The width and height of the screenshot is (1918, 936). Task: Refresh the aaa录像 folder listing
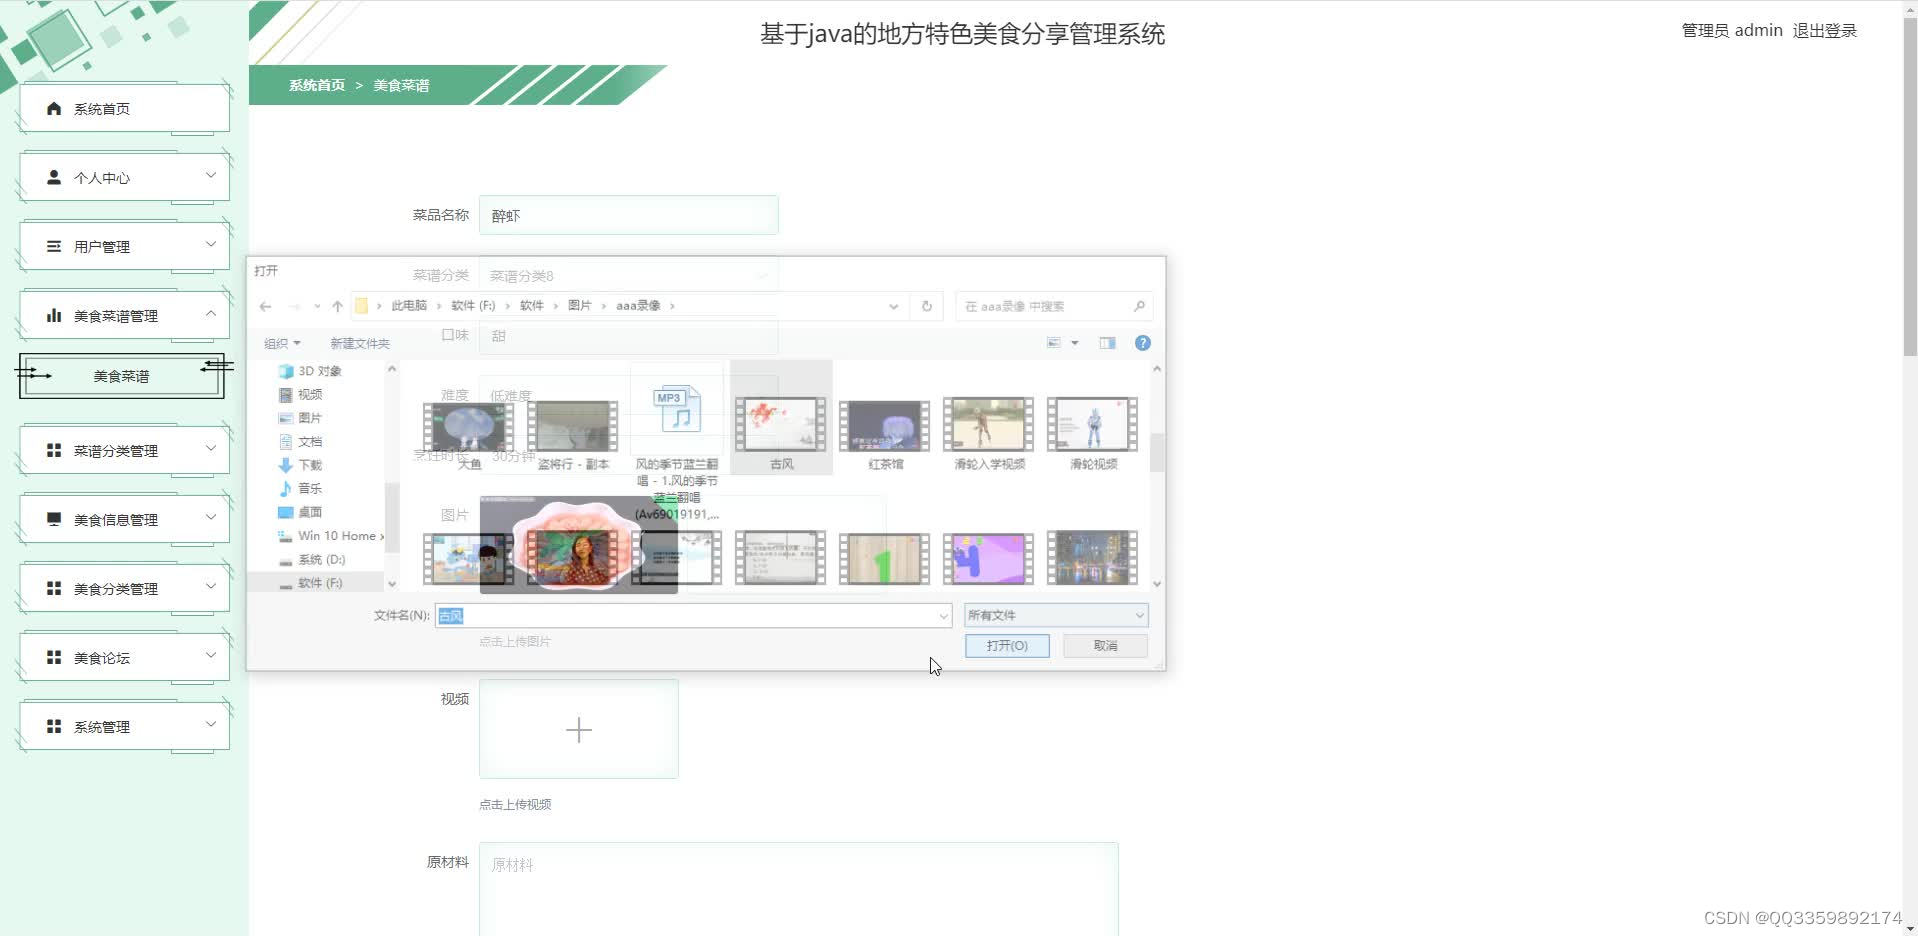click(927, 306)
